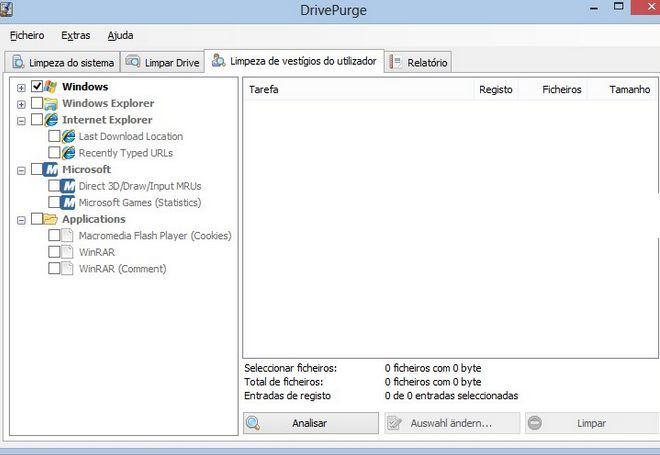Expand the Windows Explorer tree node
The height and width of the screenshot is (455, 660).
pos(21,104)
